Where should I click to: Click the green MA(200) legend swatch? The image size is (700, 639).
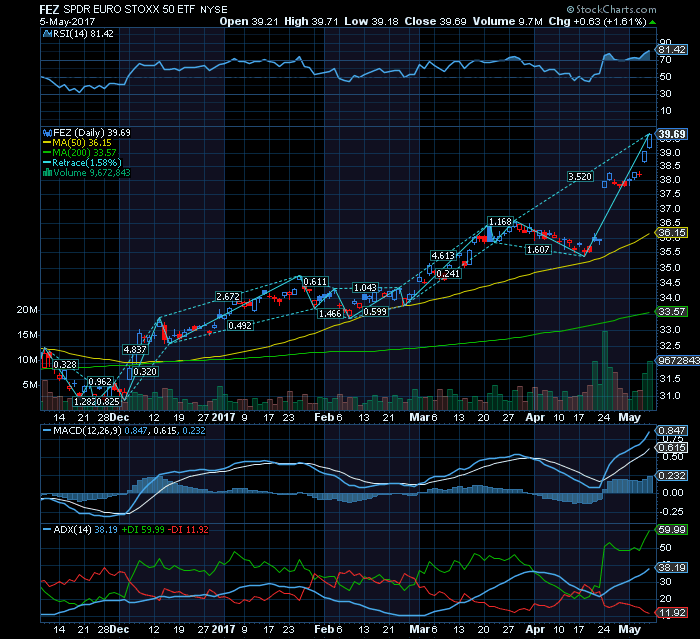coord(47,153)
